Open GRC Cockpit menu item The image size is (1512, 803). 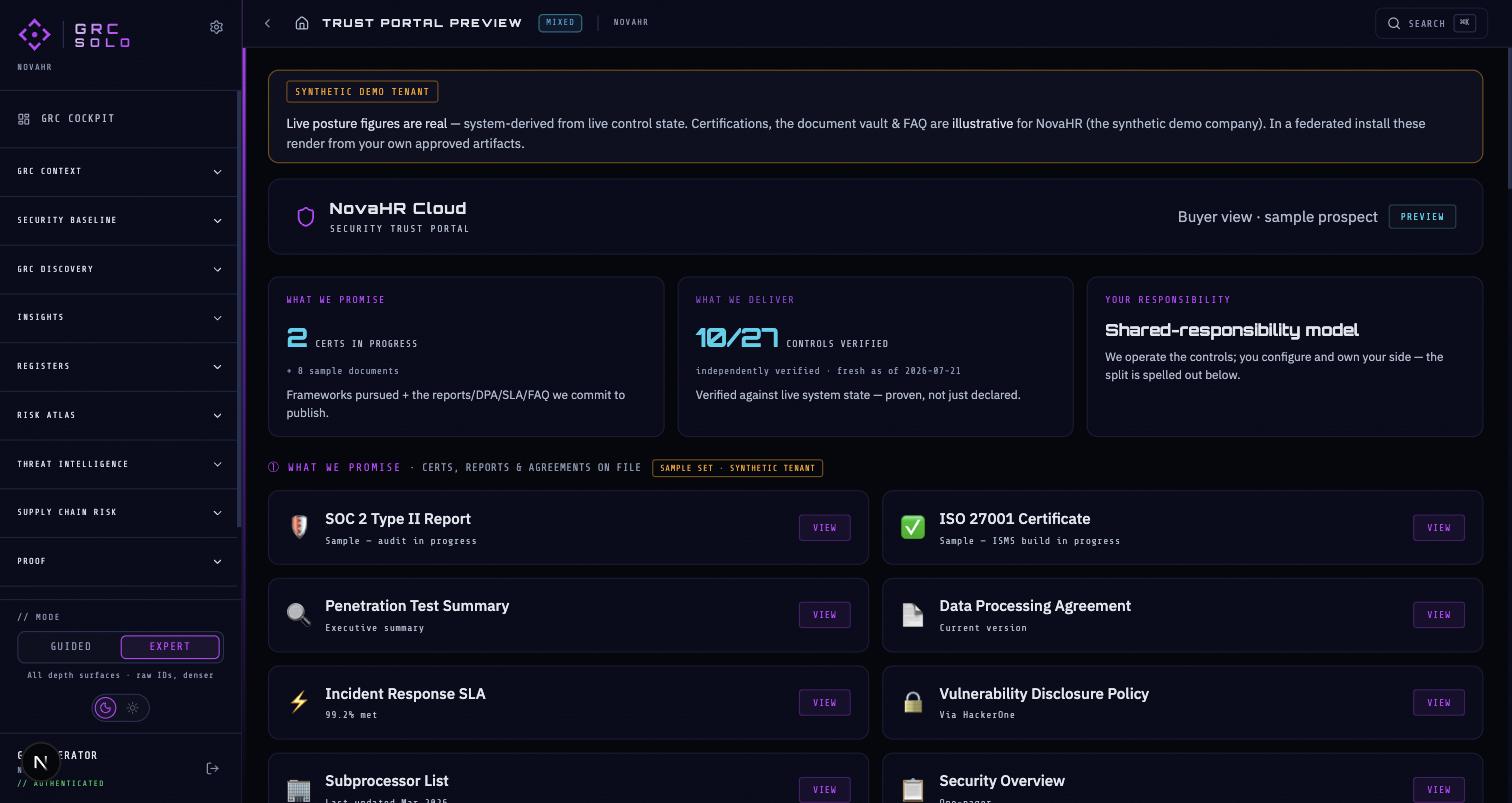click(x=119, y=119)
